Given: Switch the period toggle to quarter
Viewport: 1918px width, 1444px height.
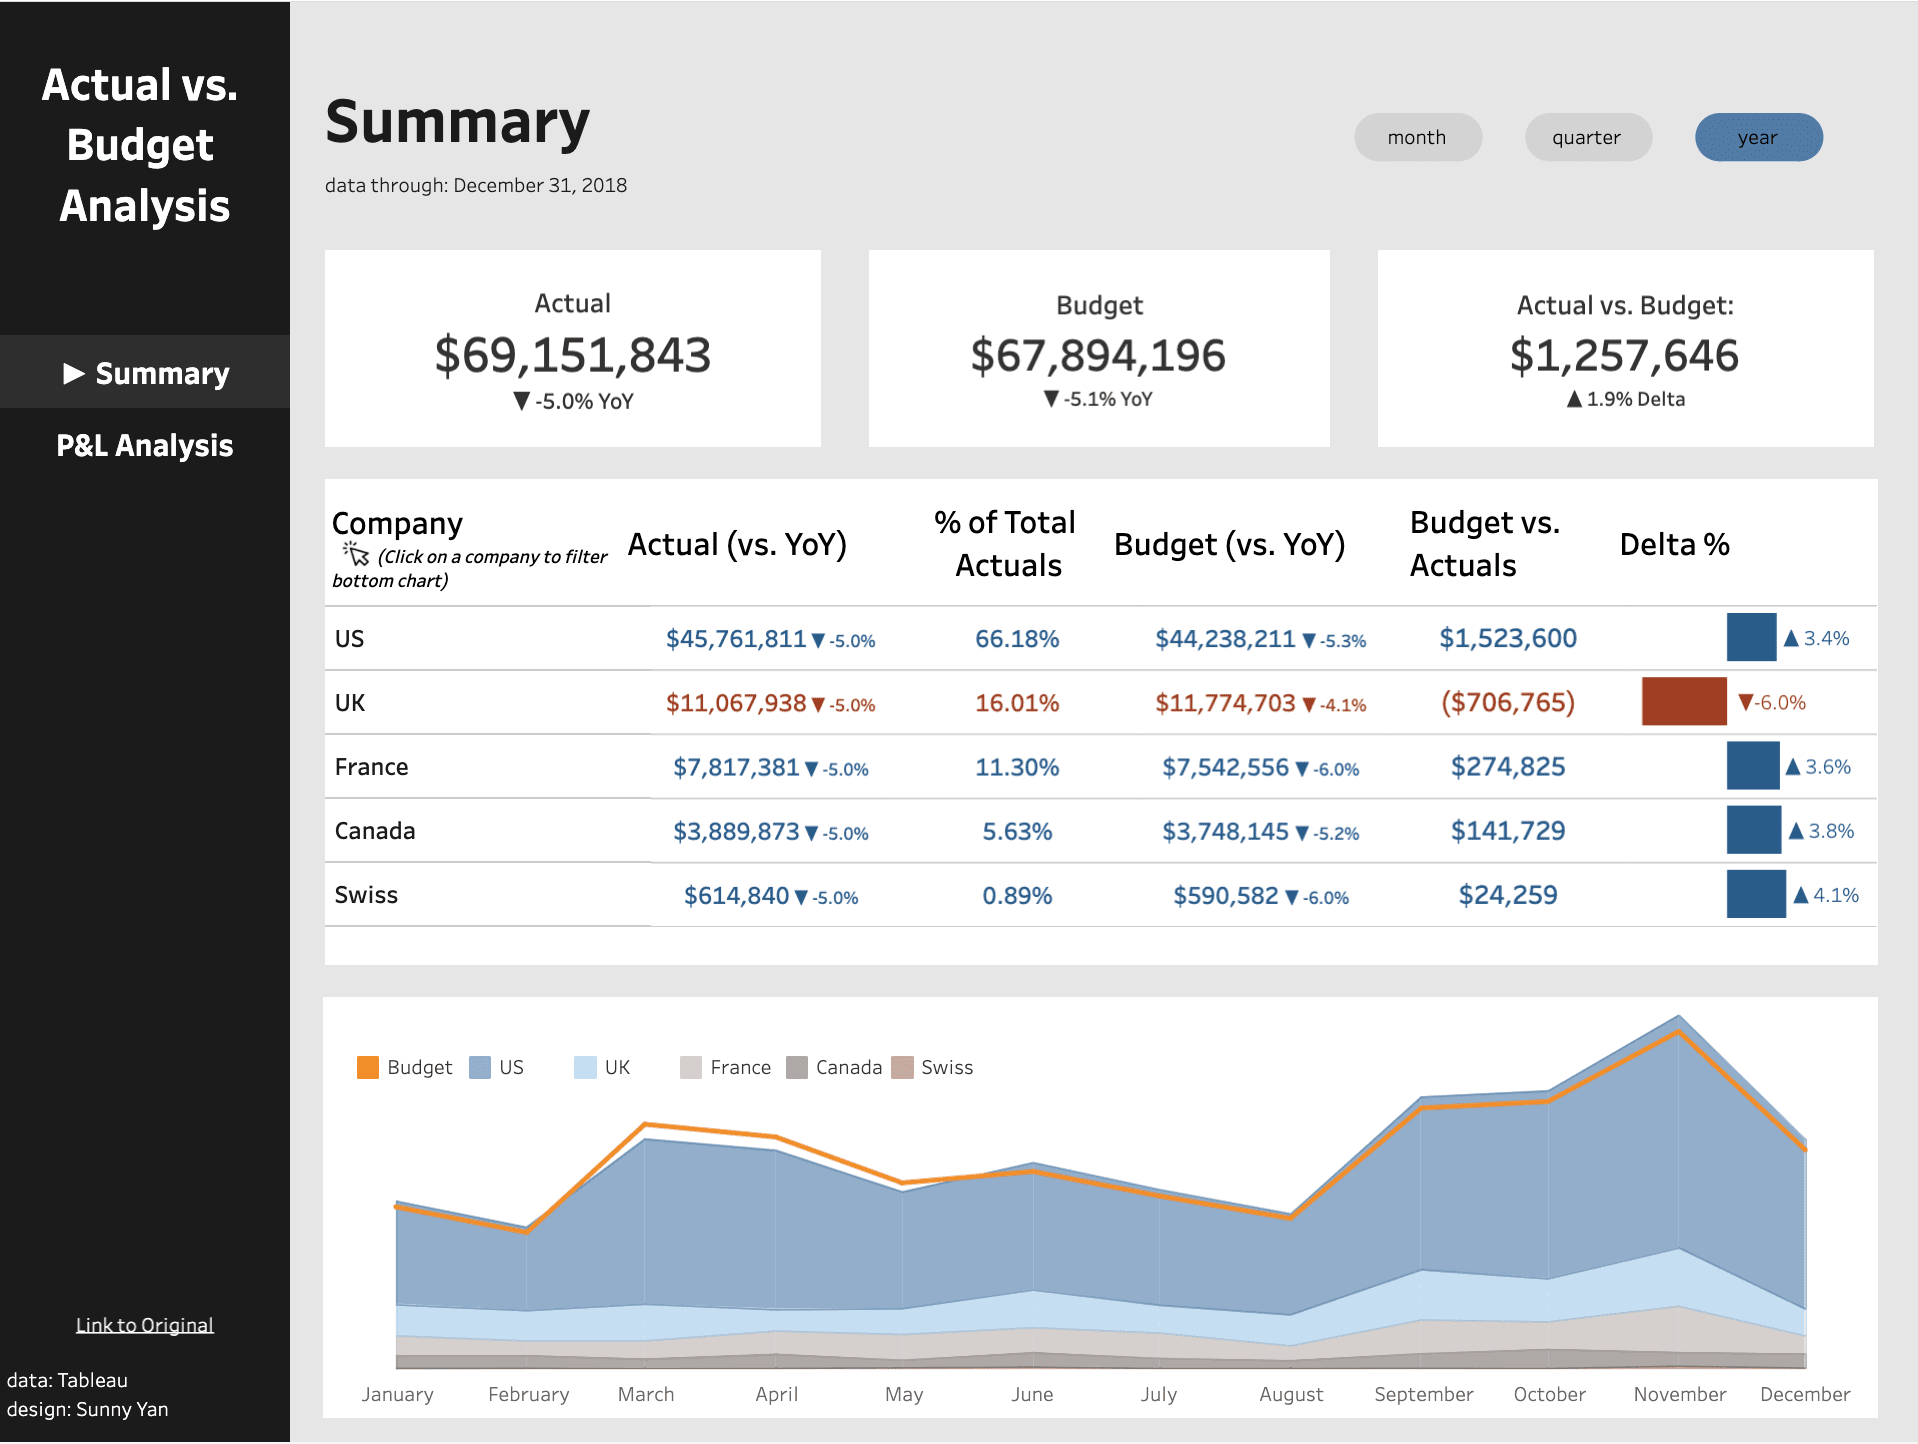Looking at the screenshot, I should pos(1587,137).
